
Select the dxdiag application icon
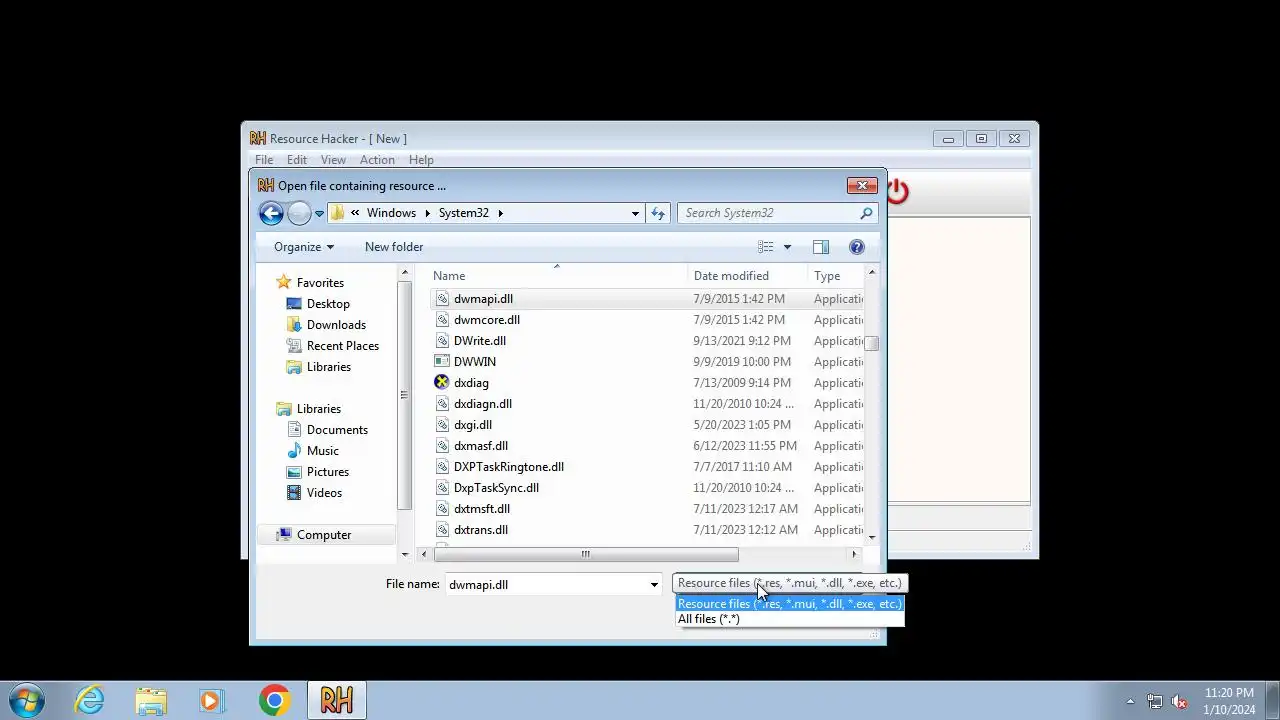pyautogui.click(x=442, y=383)
